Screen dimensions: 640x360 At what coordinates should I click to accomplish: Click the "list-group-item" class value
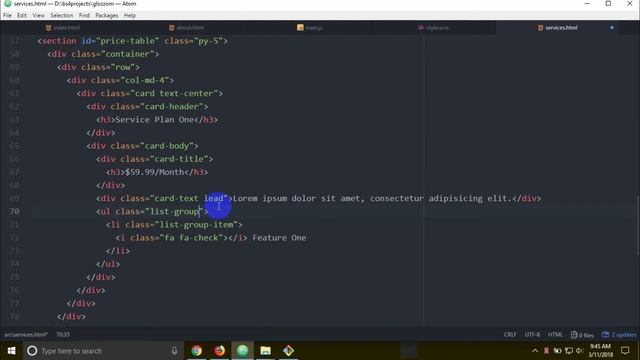[x=196, y=224]
